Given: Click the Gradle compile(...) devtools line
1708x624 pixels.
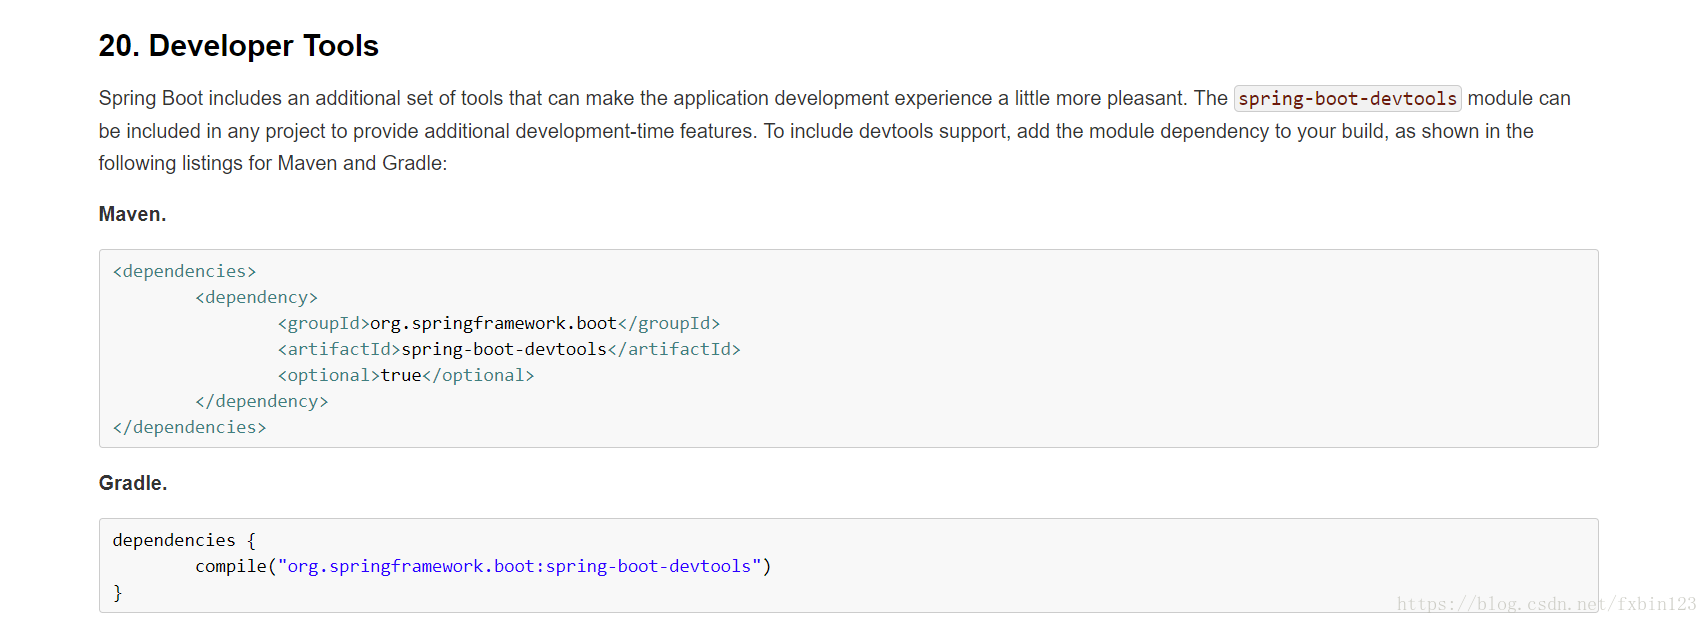Looking at the screenshot, I should [x=483, y=566].
